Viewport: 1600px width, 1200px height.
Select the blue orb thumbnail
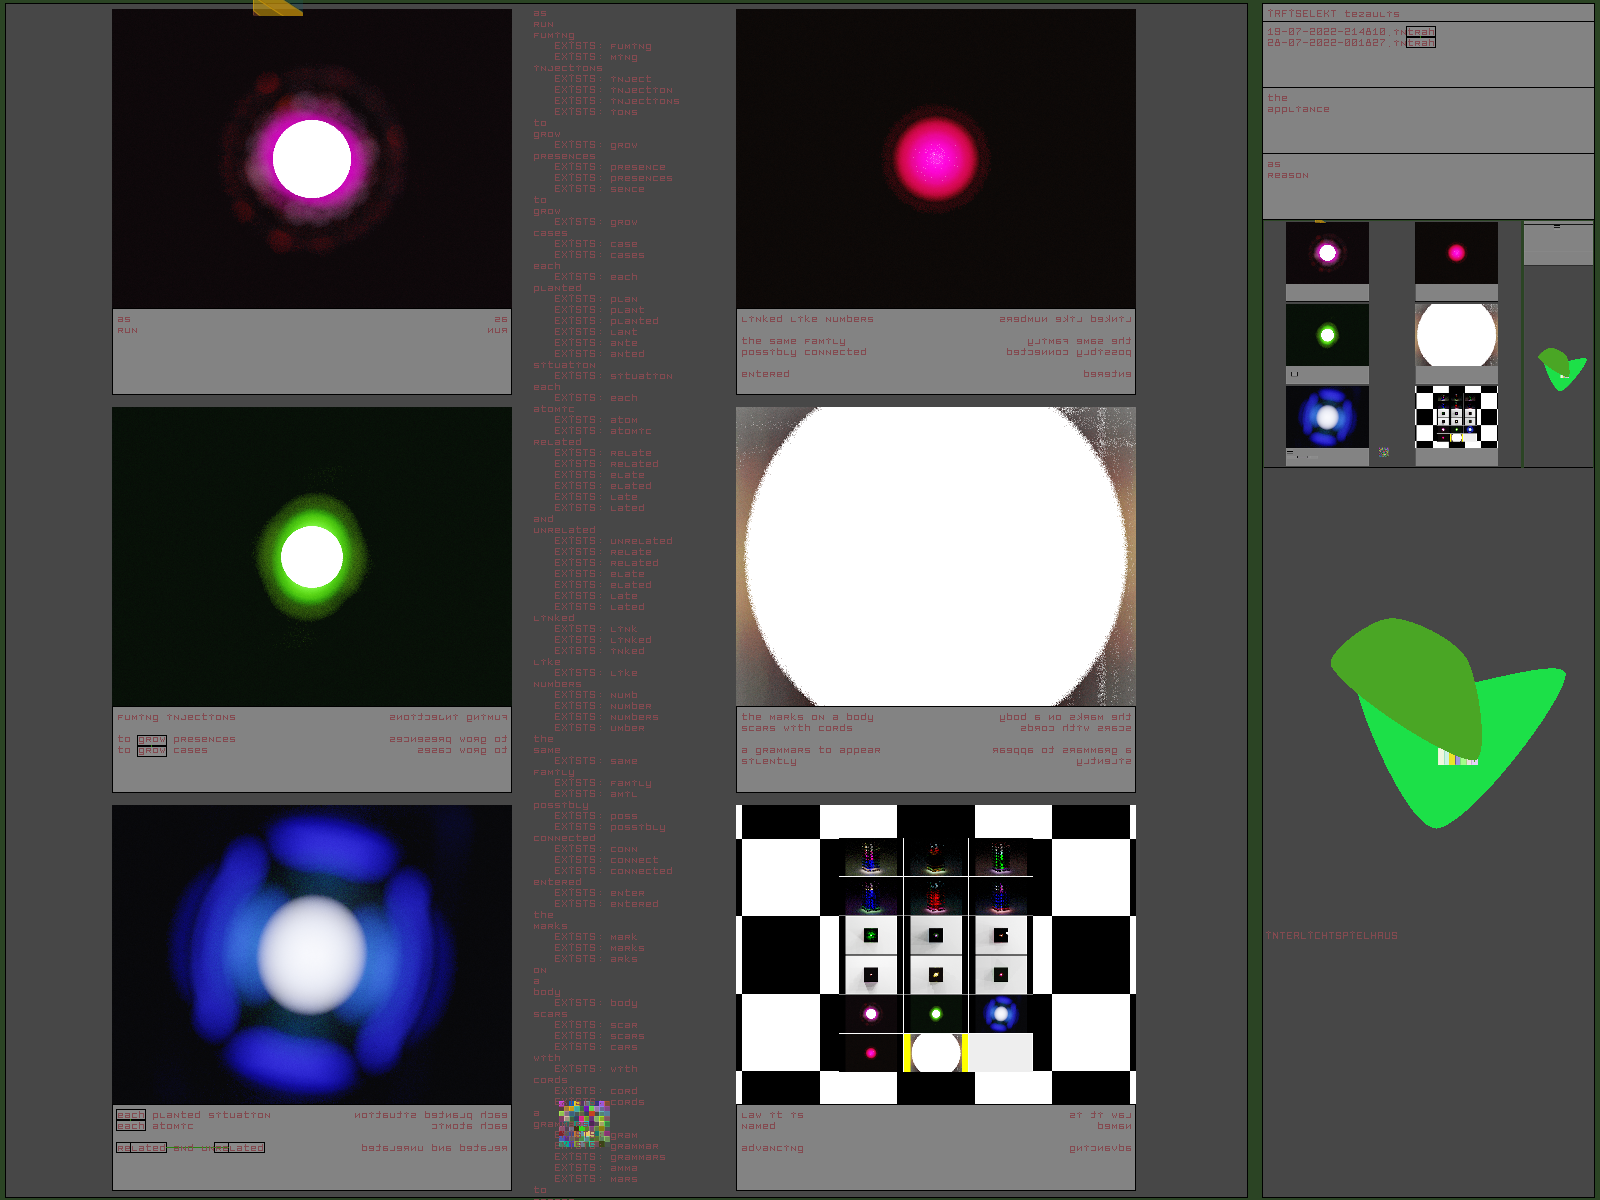click(1327, 417)
